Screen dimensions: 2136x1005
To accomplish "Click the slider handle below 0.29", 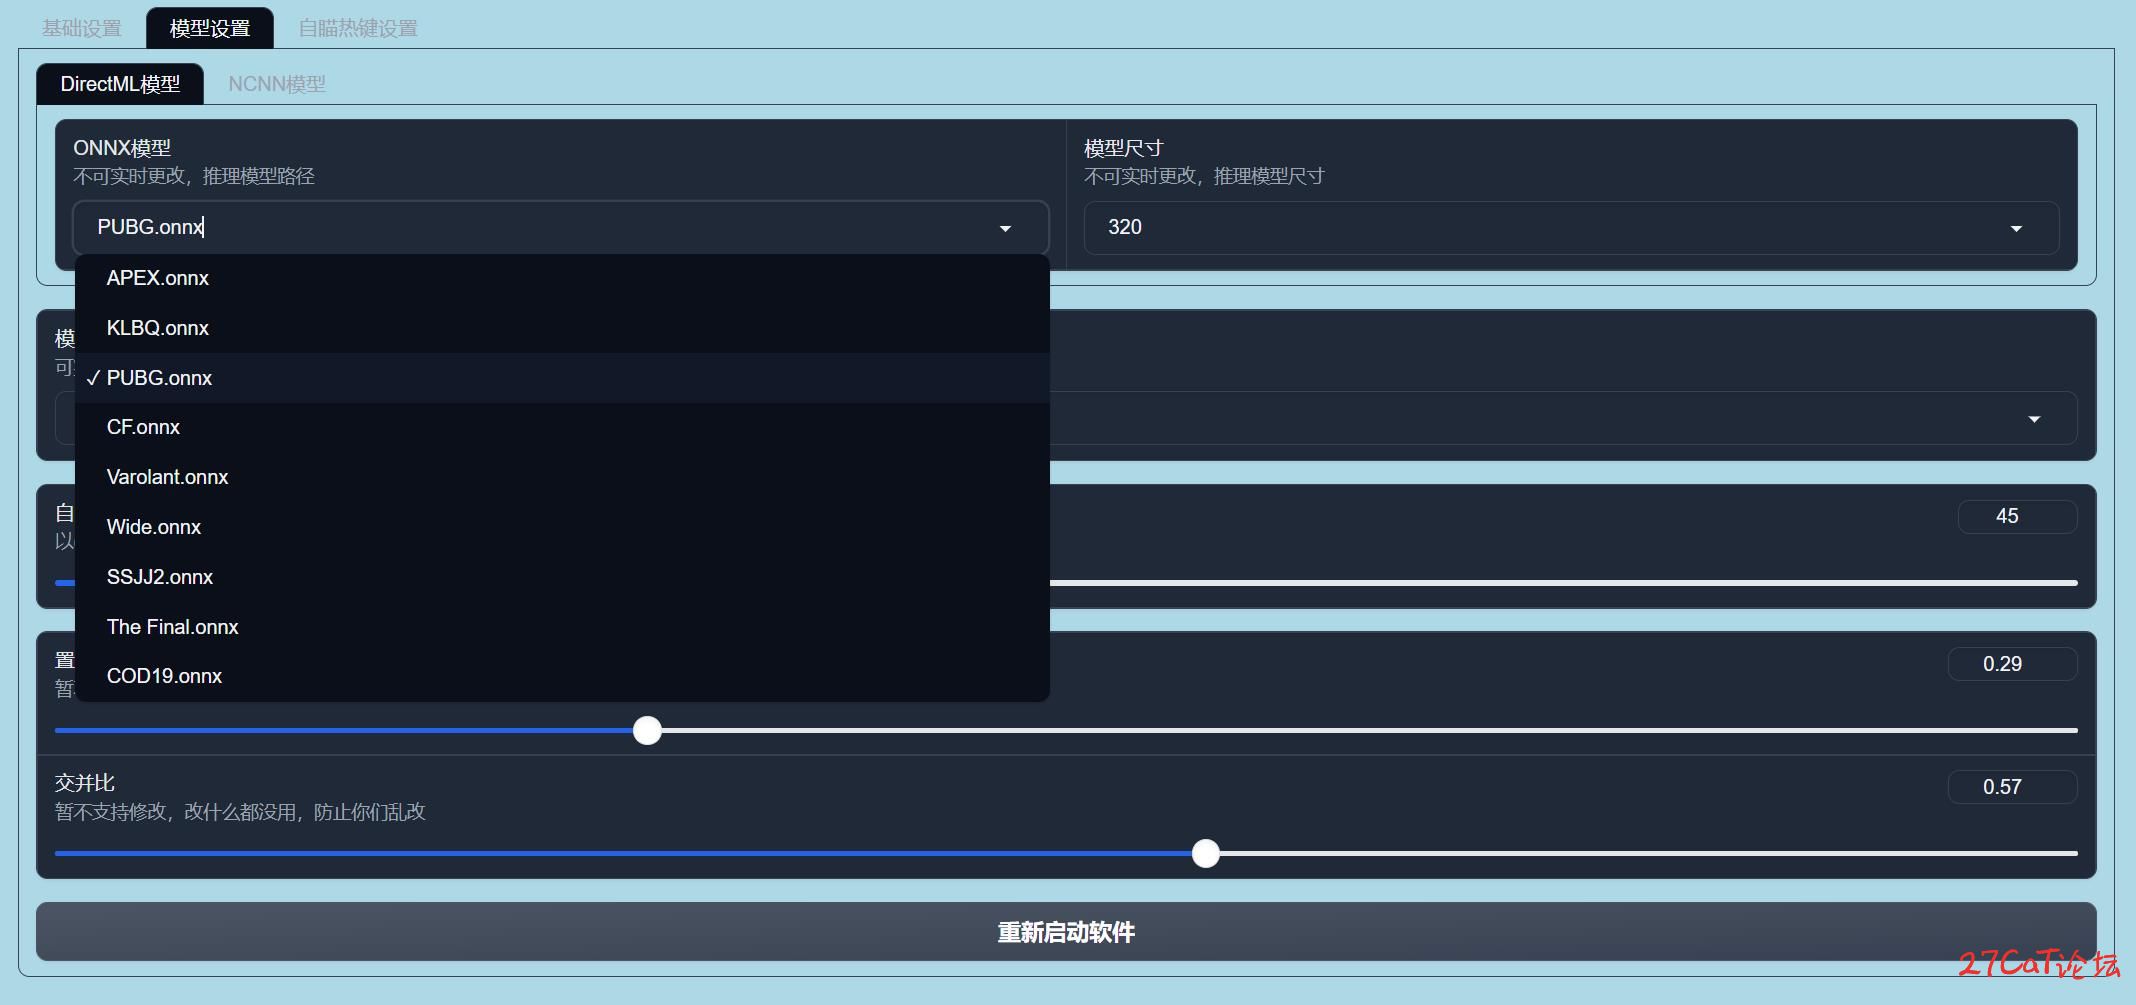I will (648, 731).
